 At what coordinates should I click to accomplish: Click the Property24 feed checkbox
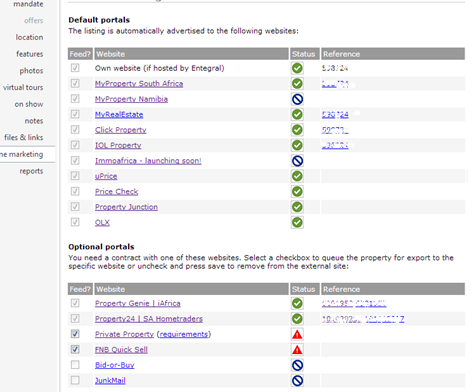tap(75, 318)
